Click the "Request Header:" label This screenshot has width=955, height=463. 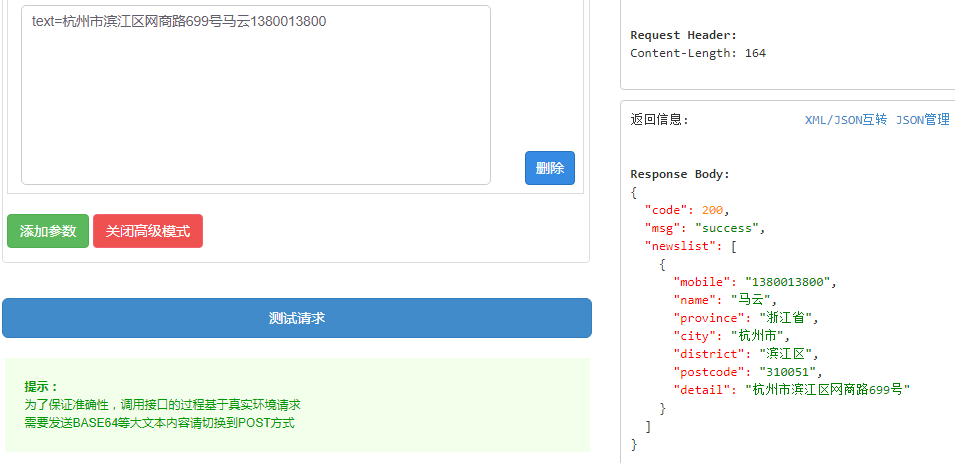pyautogui.click(x=683, y=35)
